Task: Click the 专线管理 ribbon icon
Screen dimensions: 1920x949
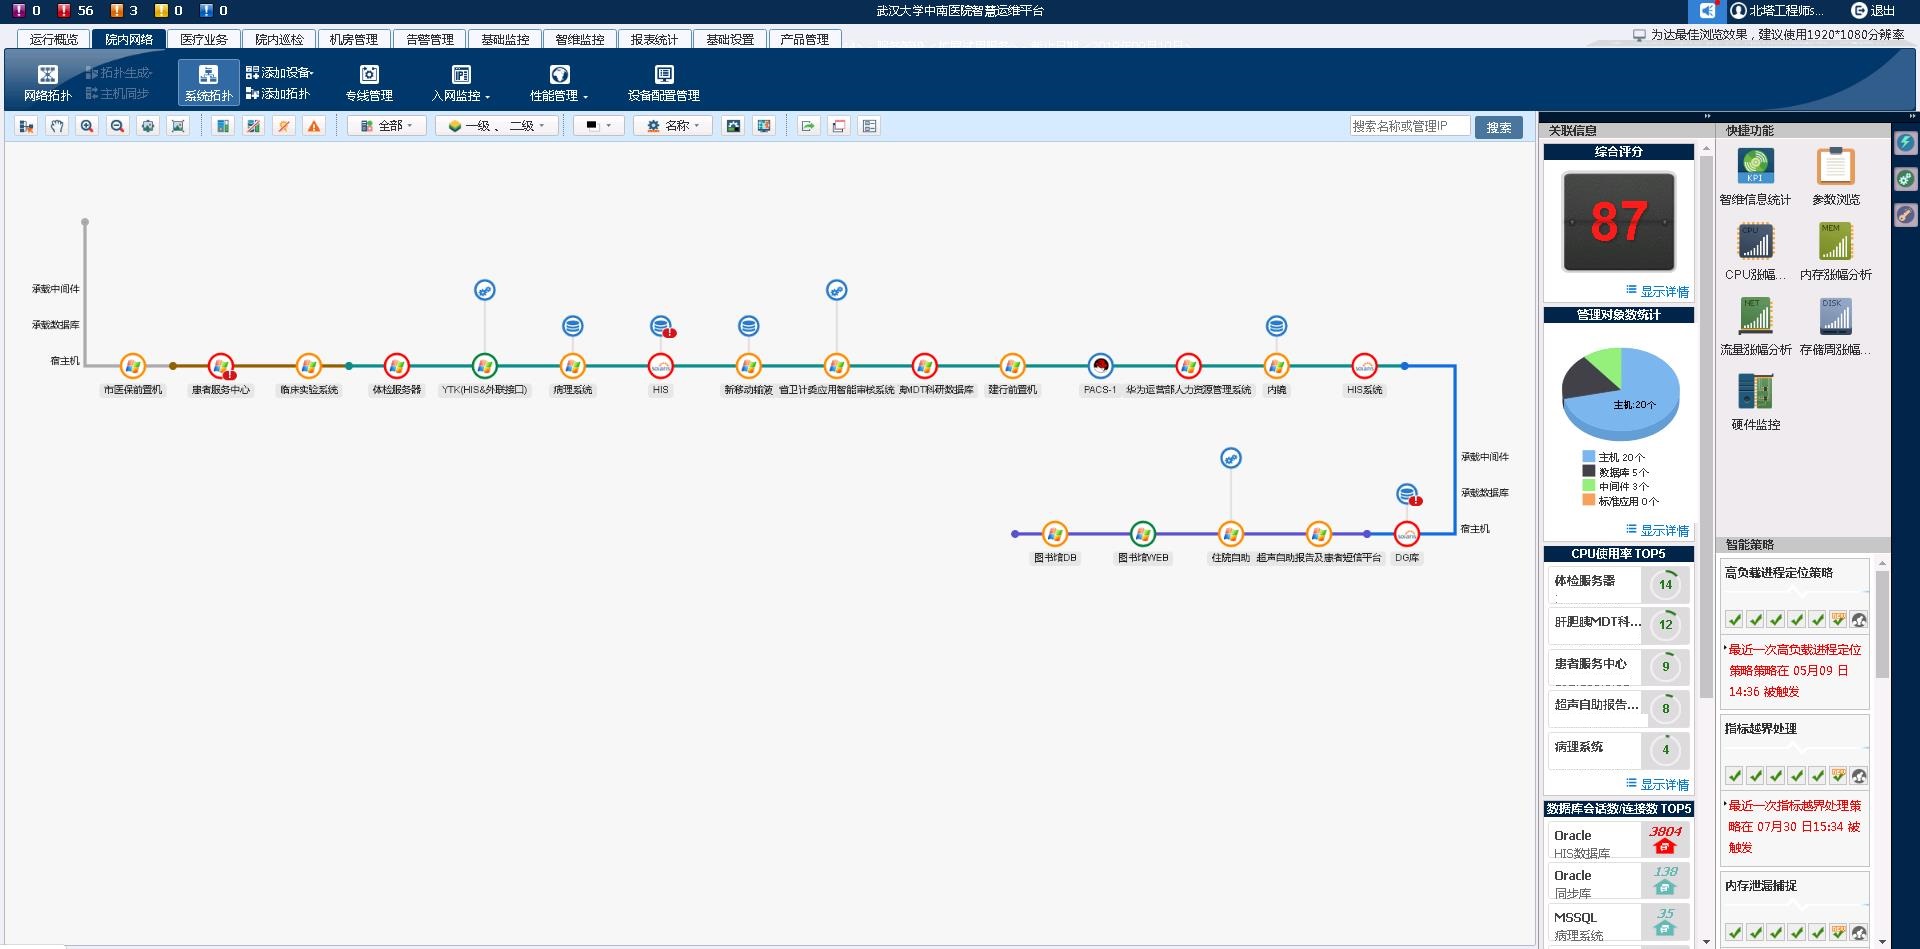Action: [369, 75]
